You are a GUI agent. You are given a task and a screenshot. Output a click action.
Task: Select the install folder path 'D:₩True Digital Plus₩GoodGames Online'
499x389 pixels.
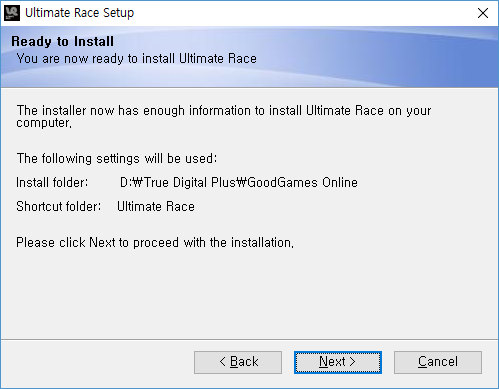click(x=239, y=183)
